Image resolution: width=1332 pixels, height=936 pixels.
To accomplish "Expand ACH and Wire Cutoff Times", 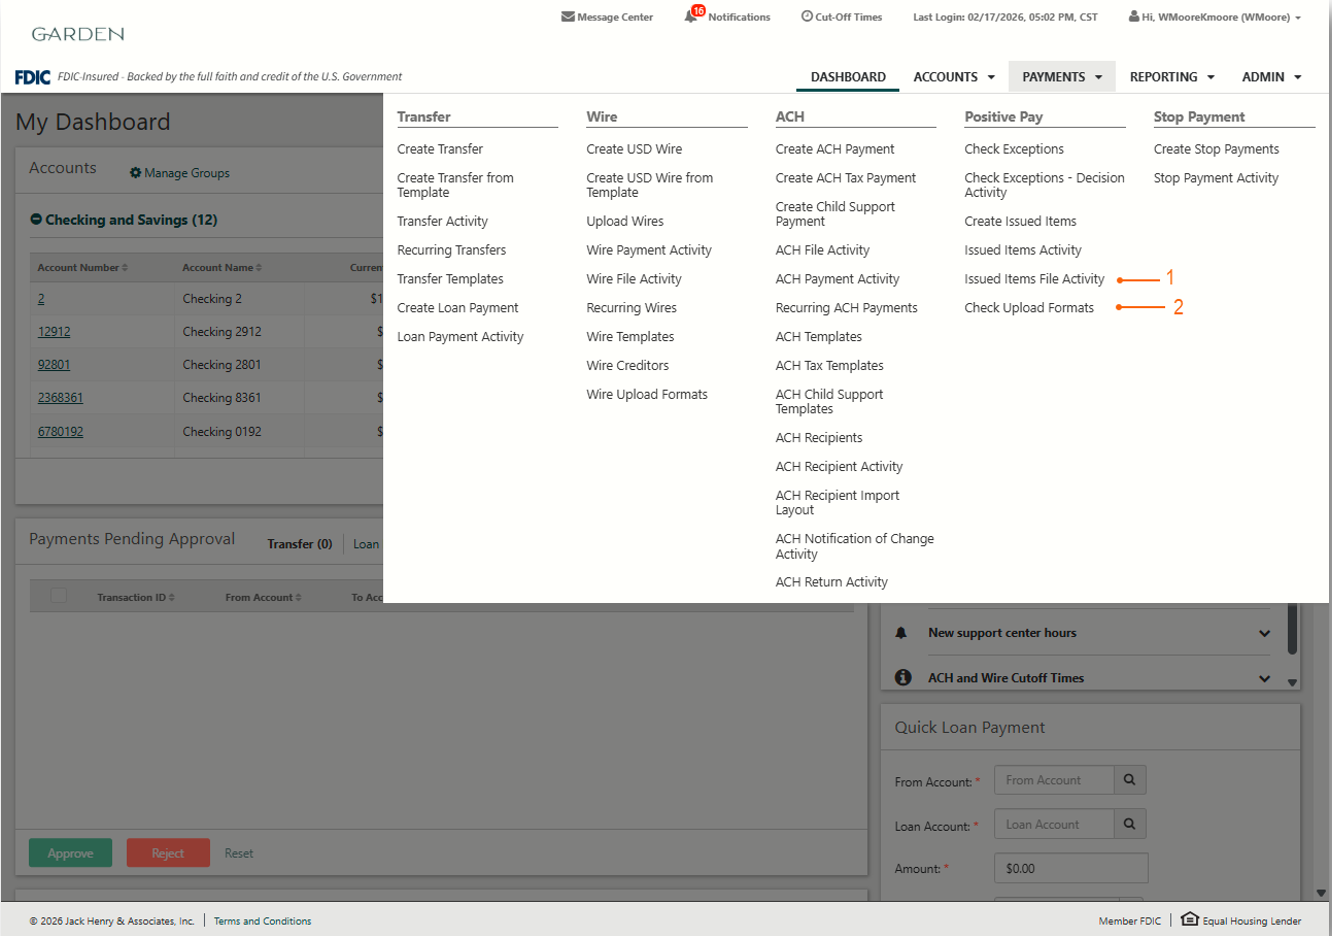I will point(1264,678).
